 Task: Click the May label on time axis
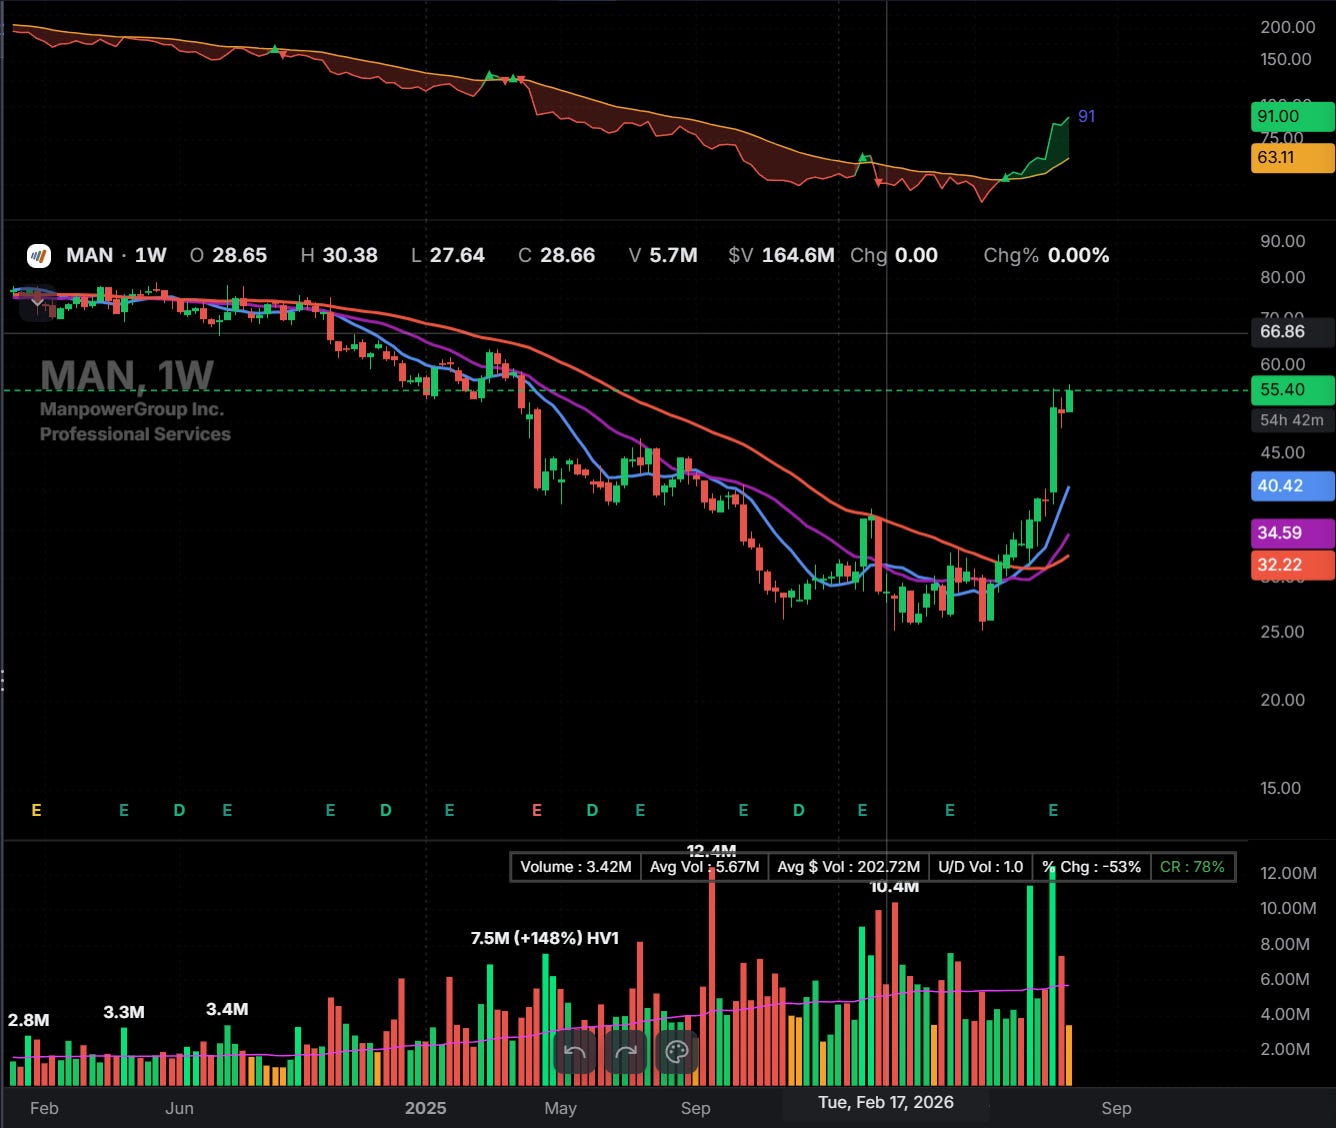[561, 1108]
